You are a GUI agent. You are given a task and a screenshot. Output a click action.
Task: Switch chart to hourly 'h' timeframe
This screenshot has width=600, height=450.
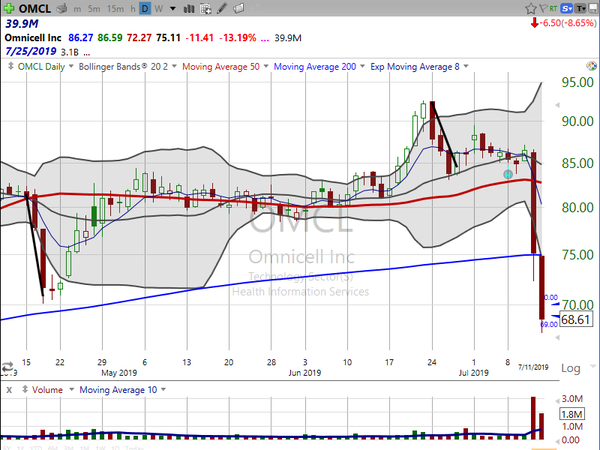pos(132,8)
